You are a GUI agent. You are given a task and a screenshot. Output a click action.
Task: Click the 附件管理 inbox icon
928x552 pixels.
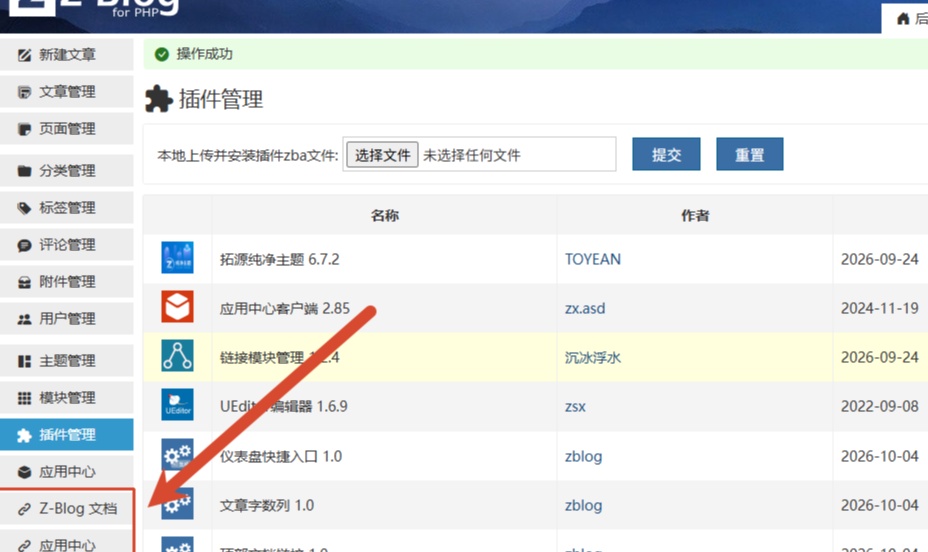coord(24,282)
